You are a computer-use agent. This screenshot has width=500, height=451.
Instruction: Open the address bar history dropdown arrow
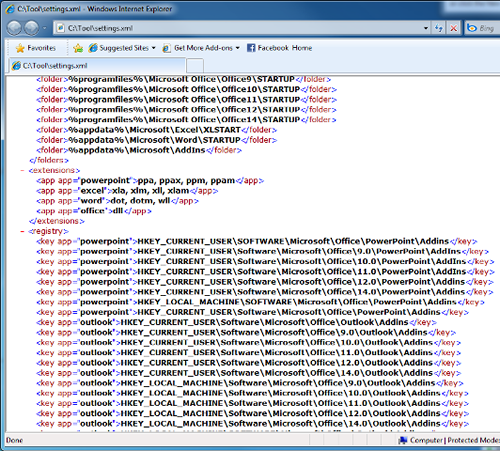coord(426,28)
